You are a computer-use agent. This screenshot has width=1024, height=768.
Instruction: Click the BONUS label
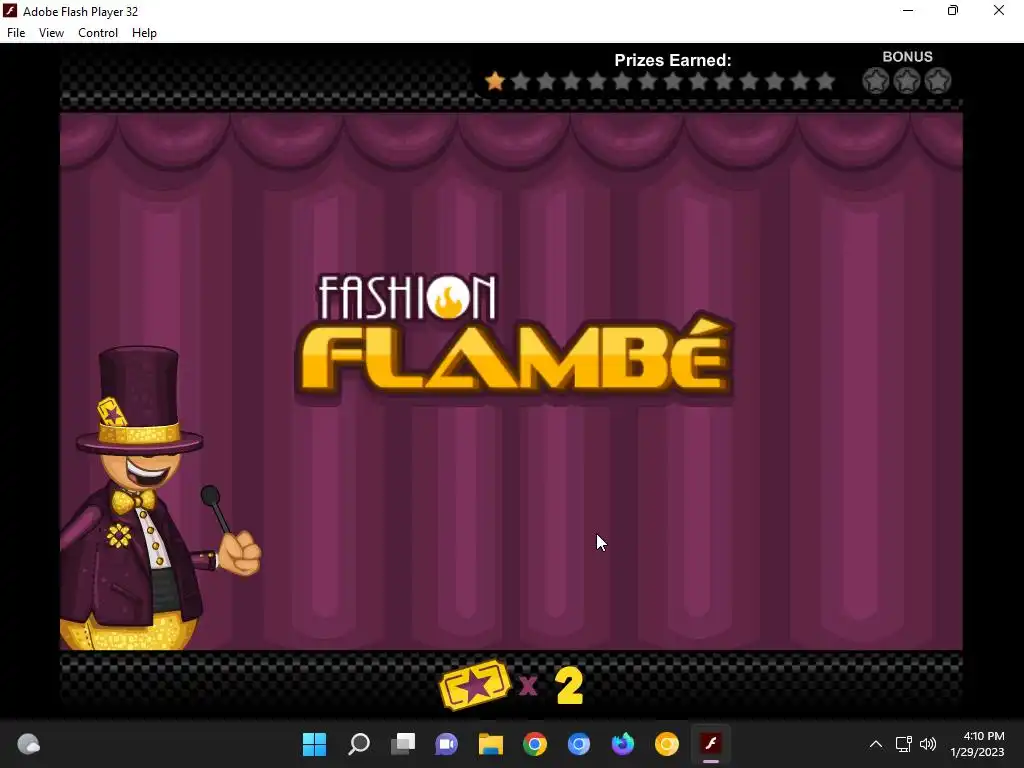pyautogui.click(x=907, y=57)
